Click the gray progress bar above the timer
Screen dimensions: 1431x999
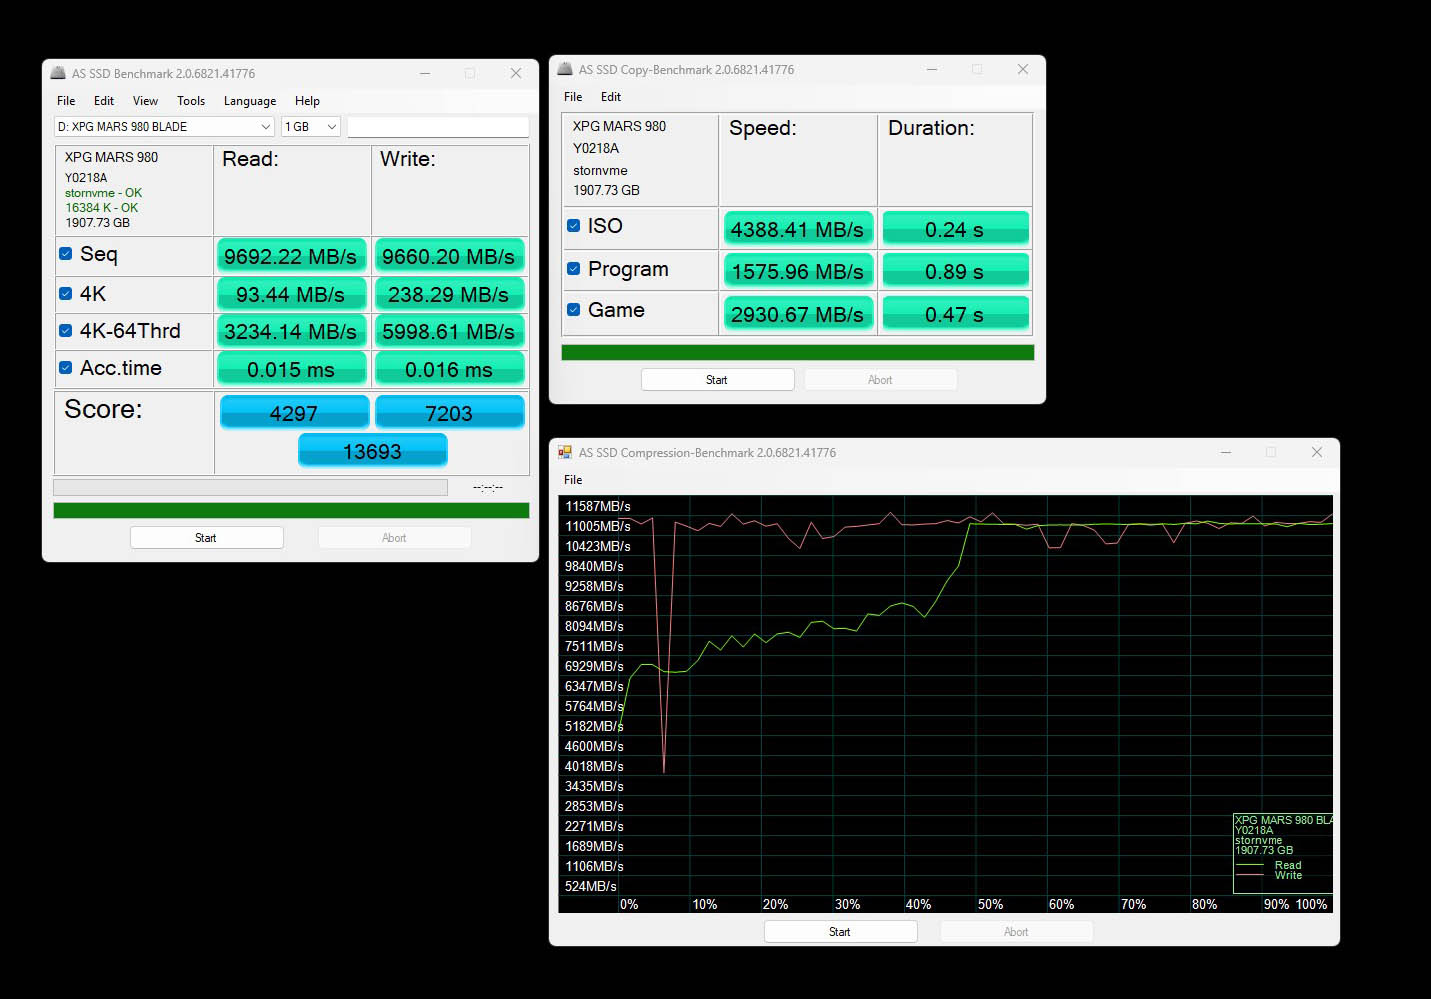pos(250,487)
